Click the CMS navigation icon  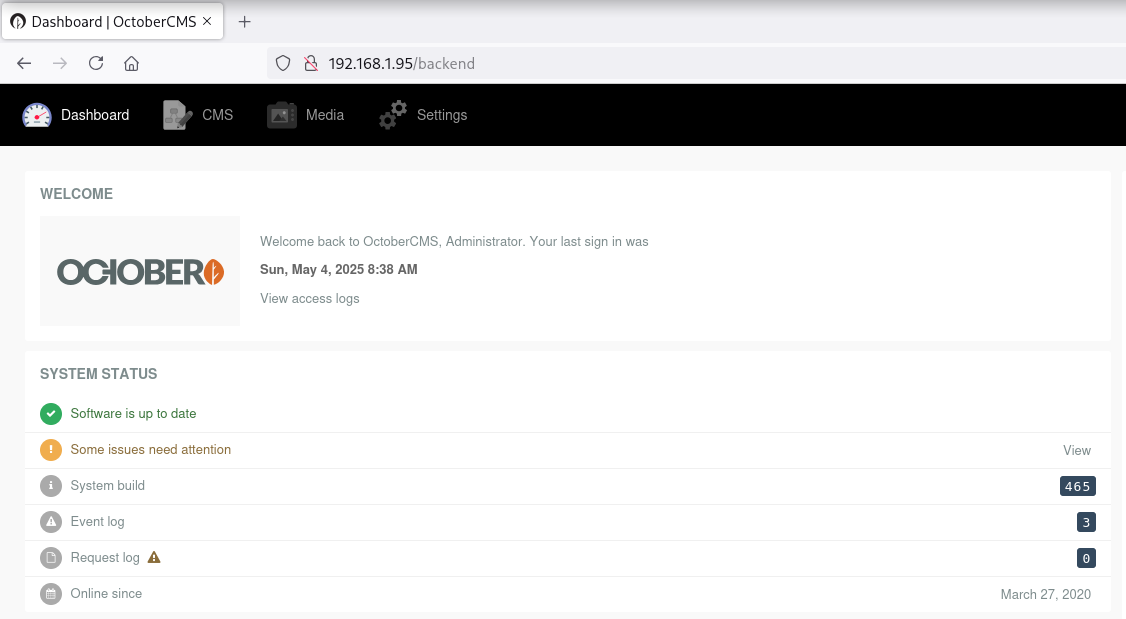tap(177, 115)
